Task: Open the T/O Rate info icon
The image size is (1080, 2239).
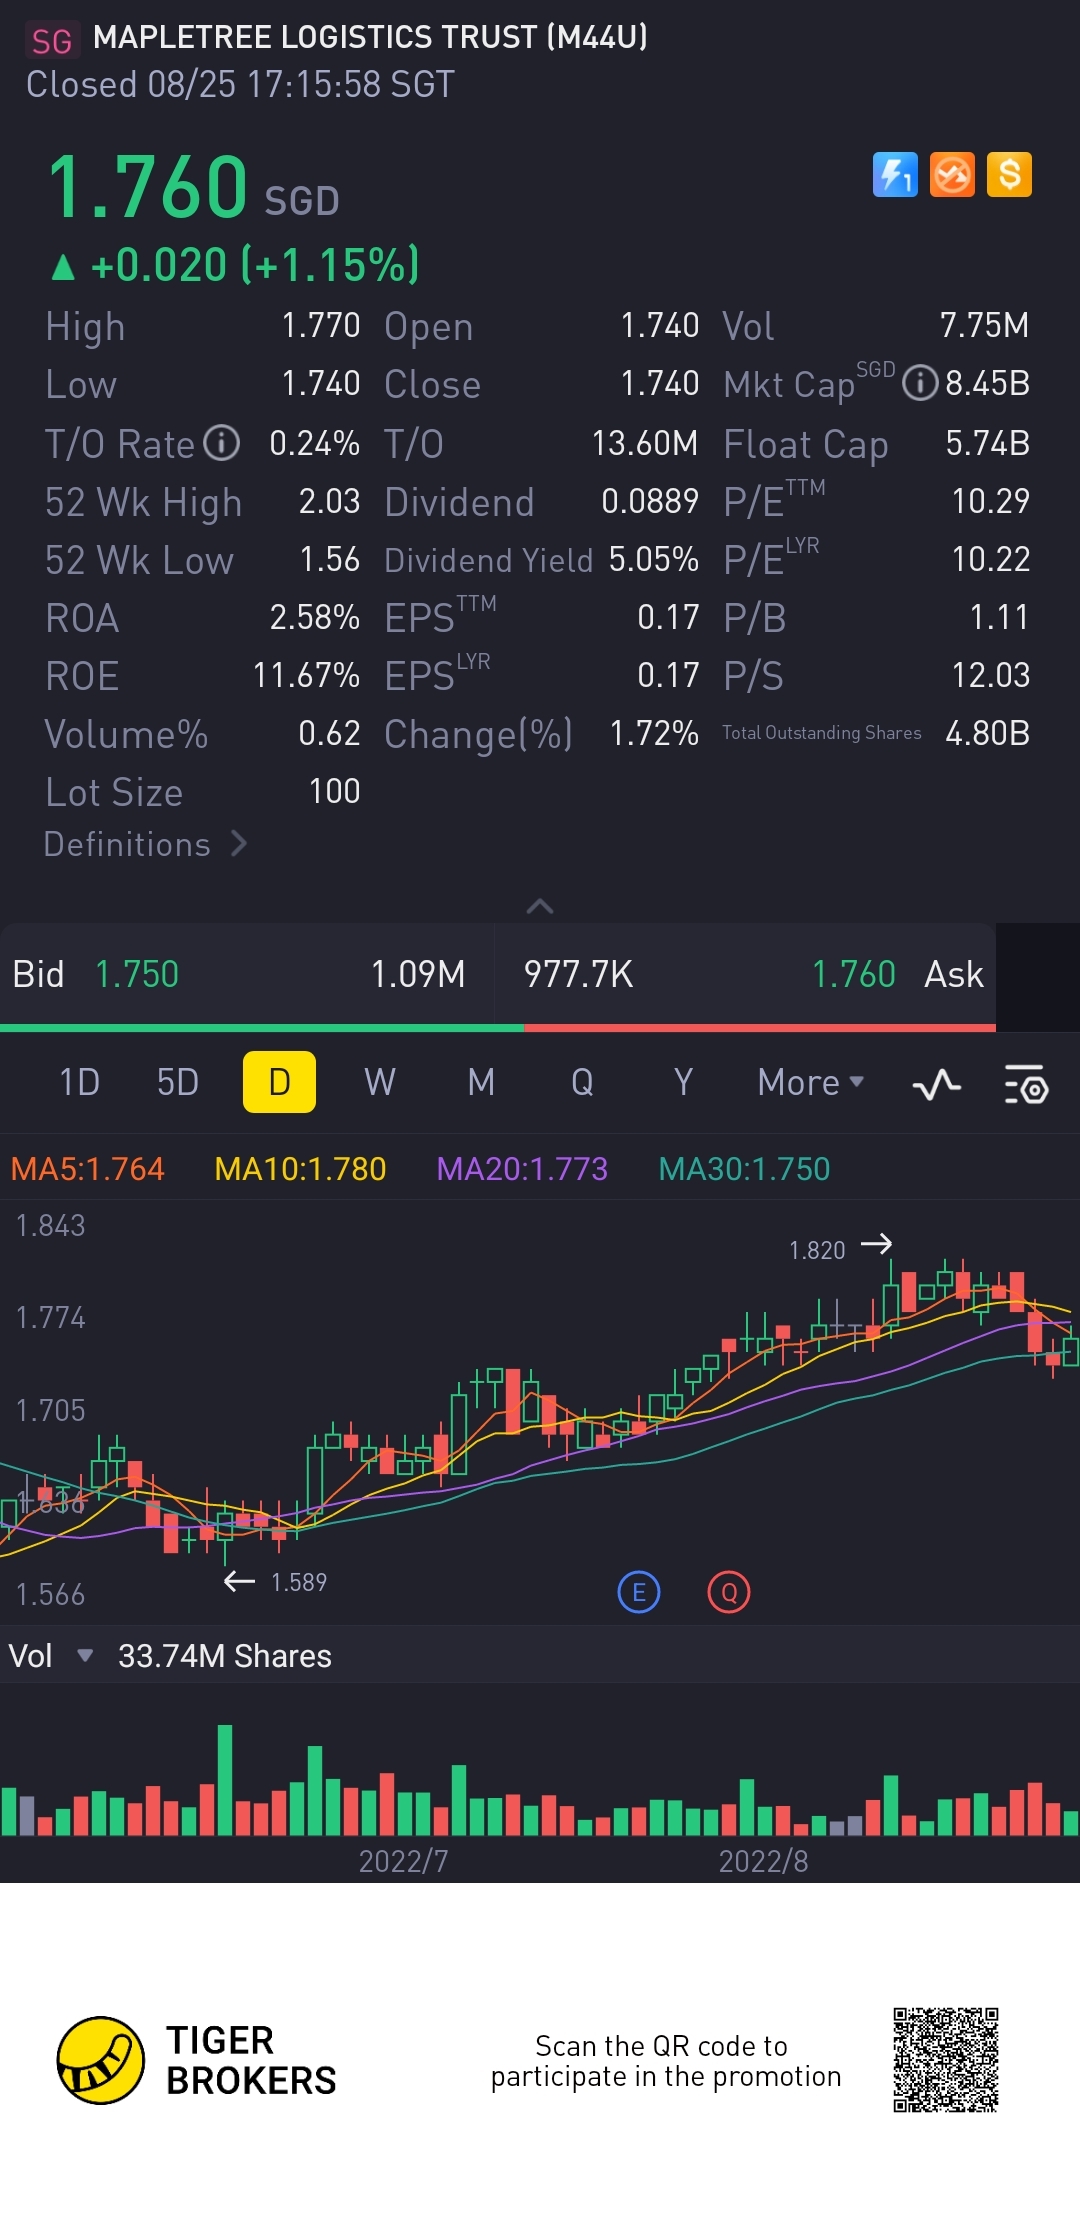Action: (x=222, y=443)
